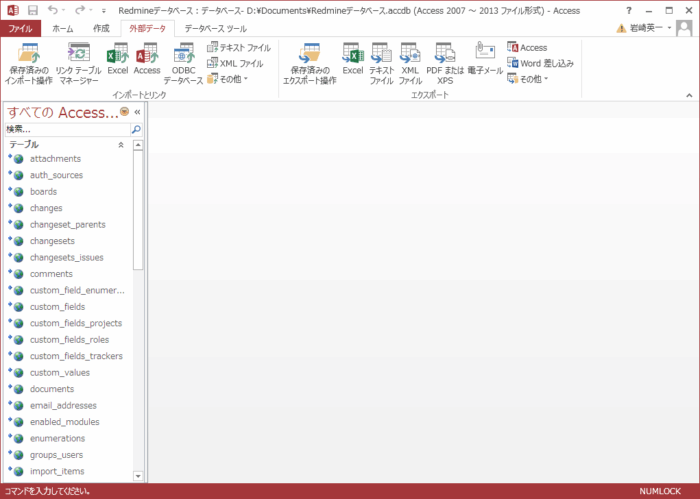Image resolution: width=700 pixels, height=499 pixels.
Task: Select the boards table
Action: click(69, 191)
